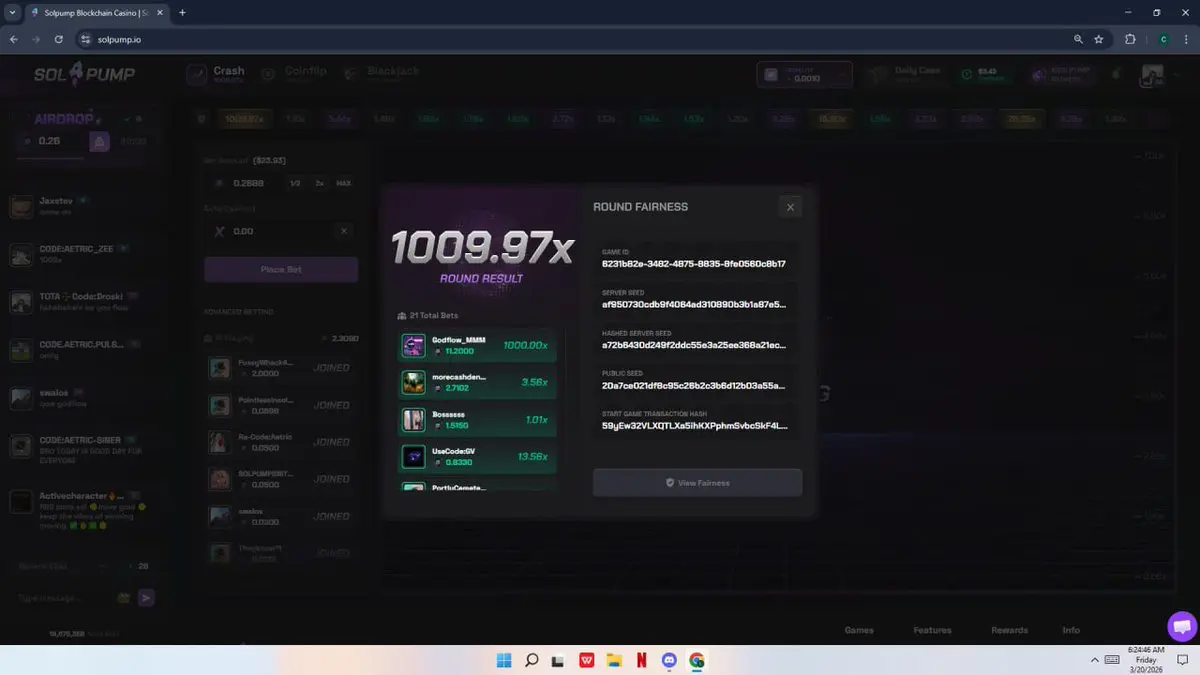Click the 13.56x multiplier in bets list
The height and width of the screenshot is (675, 1200).
[x=533, y=456]
